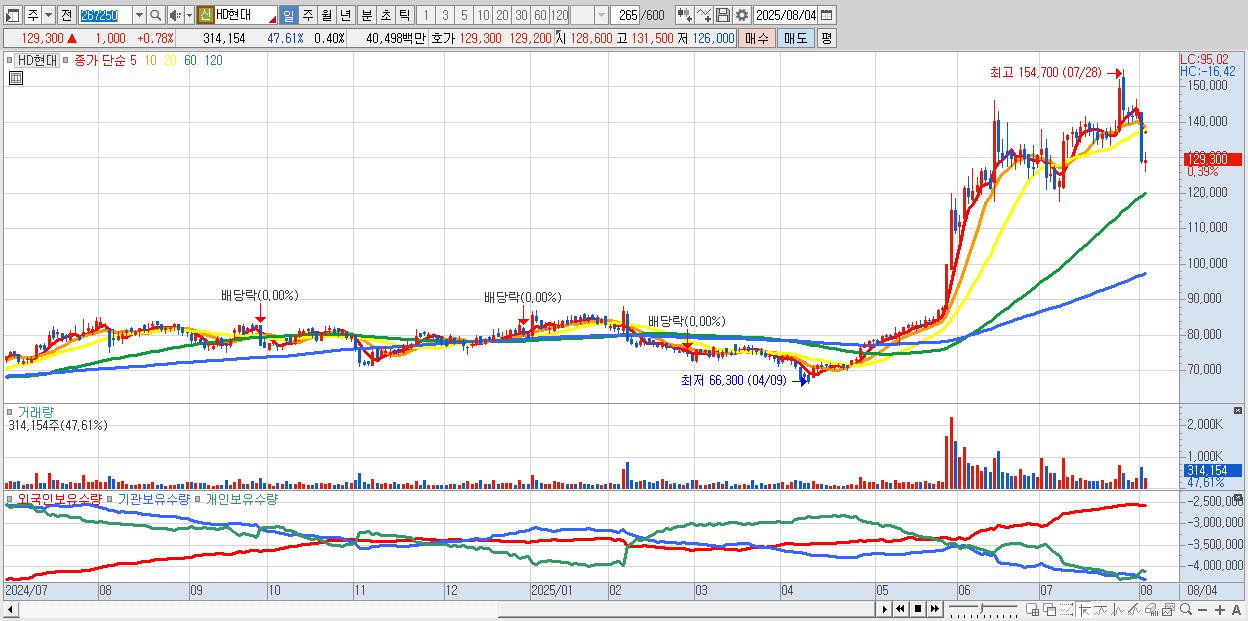The image size is (1248, 621).
Task: Select the 30 interval button
Action: click(521, 15)
